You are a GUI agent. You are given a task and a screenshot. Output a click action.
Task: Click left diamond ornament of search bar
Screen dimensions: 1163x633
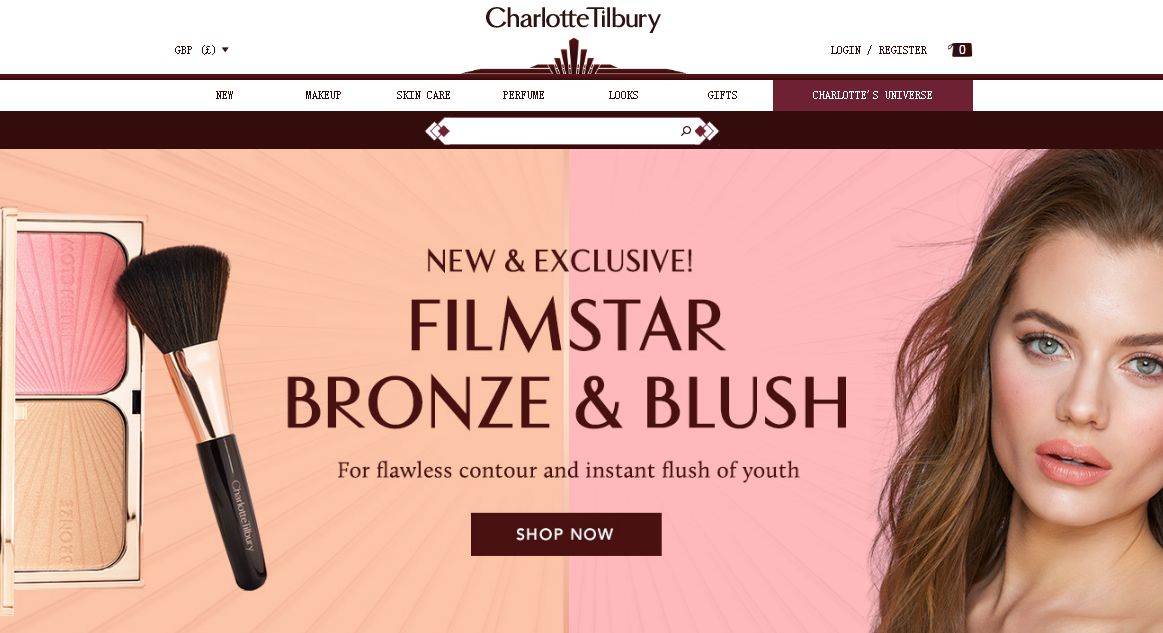(438, 131)
